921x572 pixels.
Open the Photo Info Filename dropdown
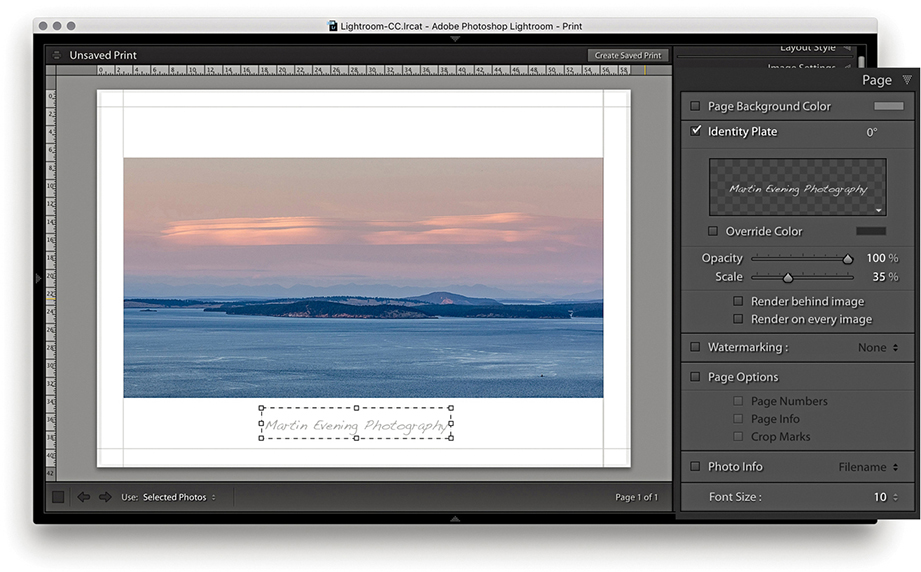[868, 467]
